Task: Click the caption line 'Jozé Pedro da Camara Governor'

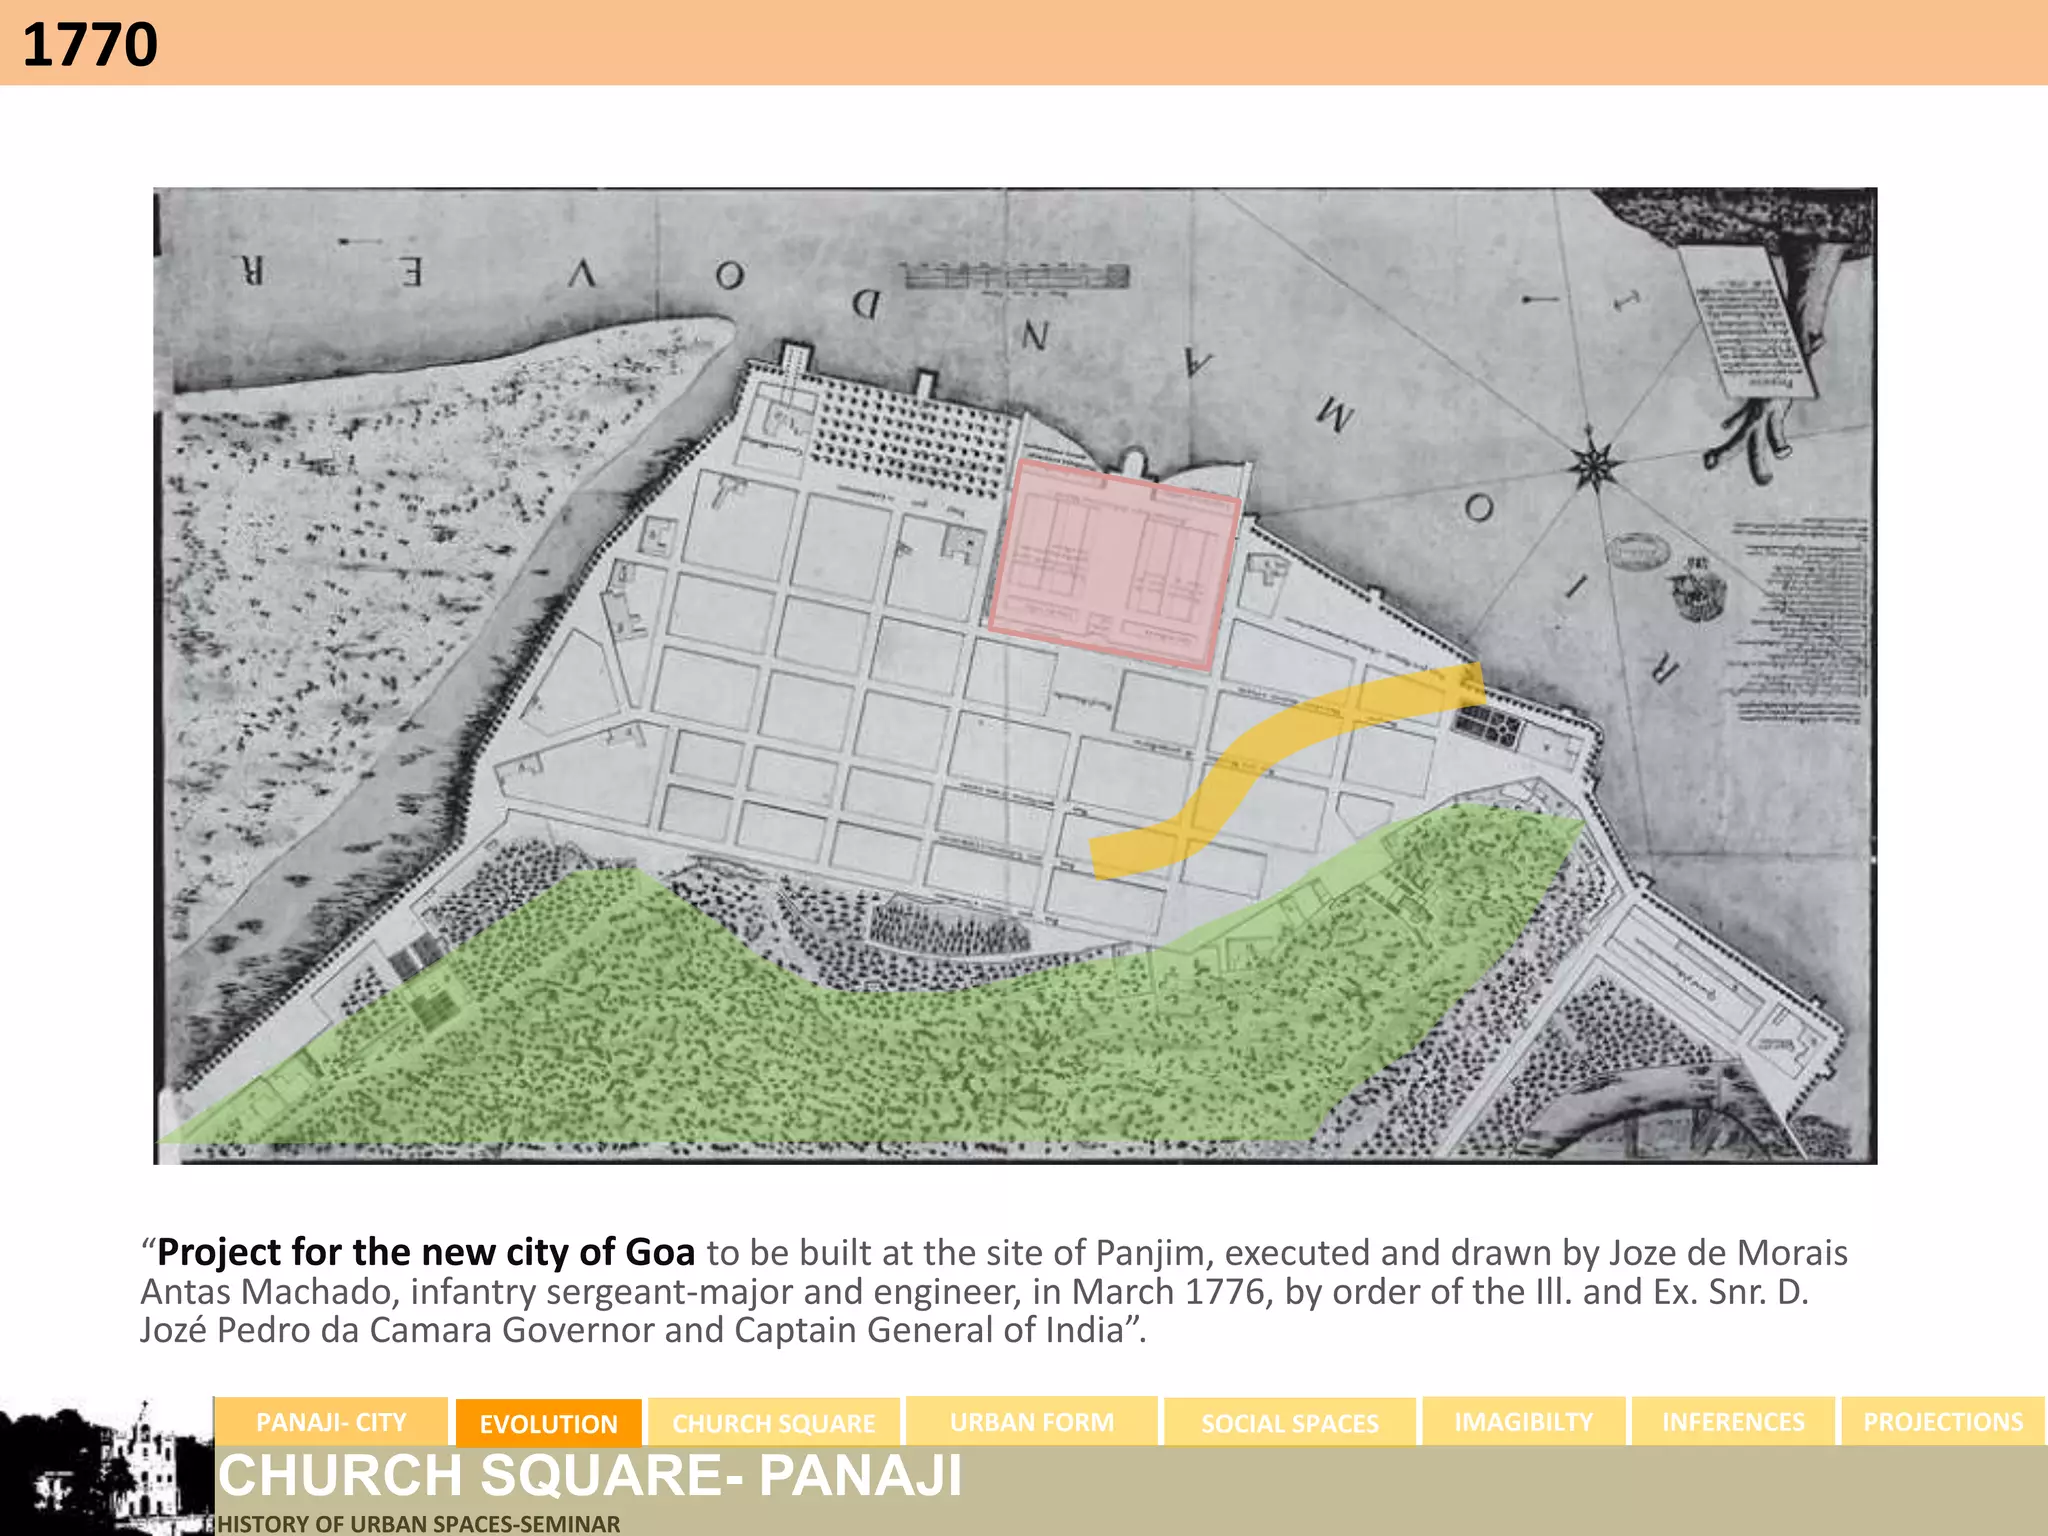Action: (x=643, y=1330)
